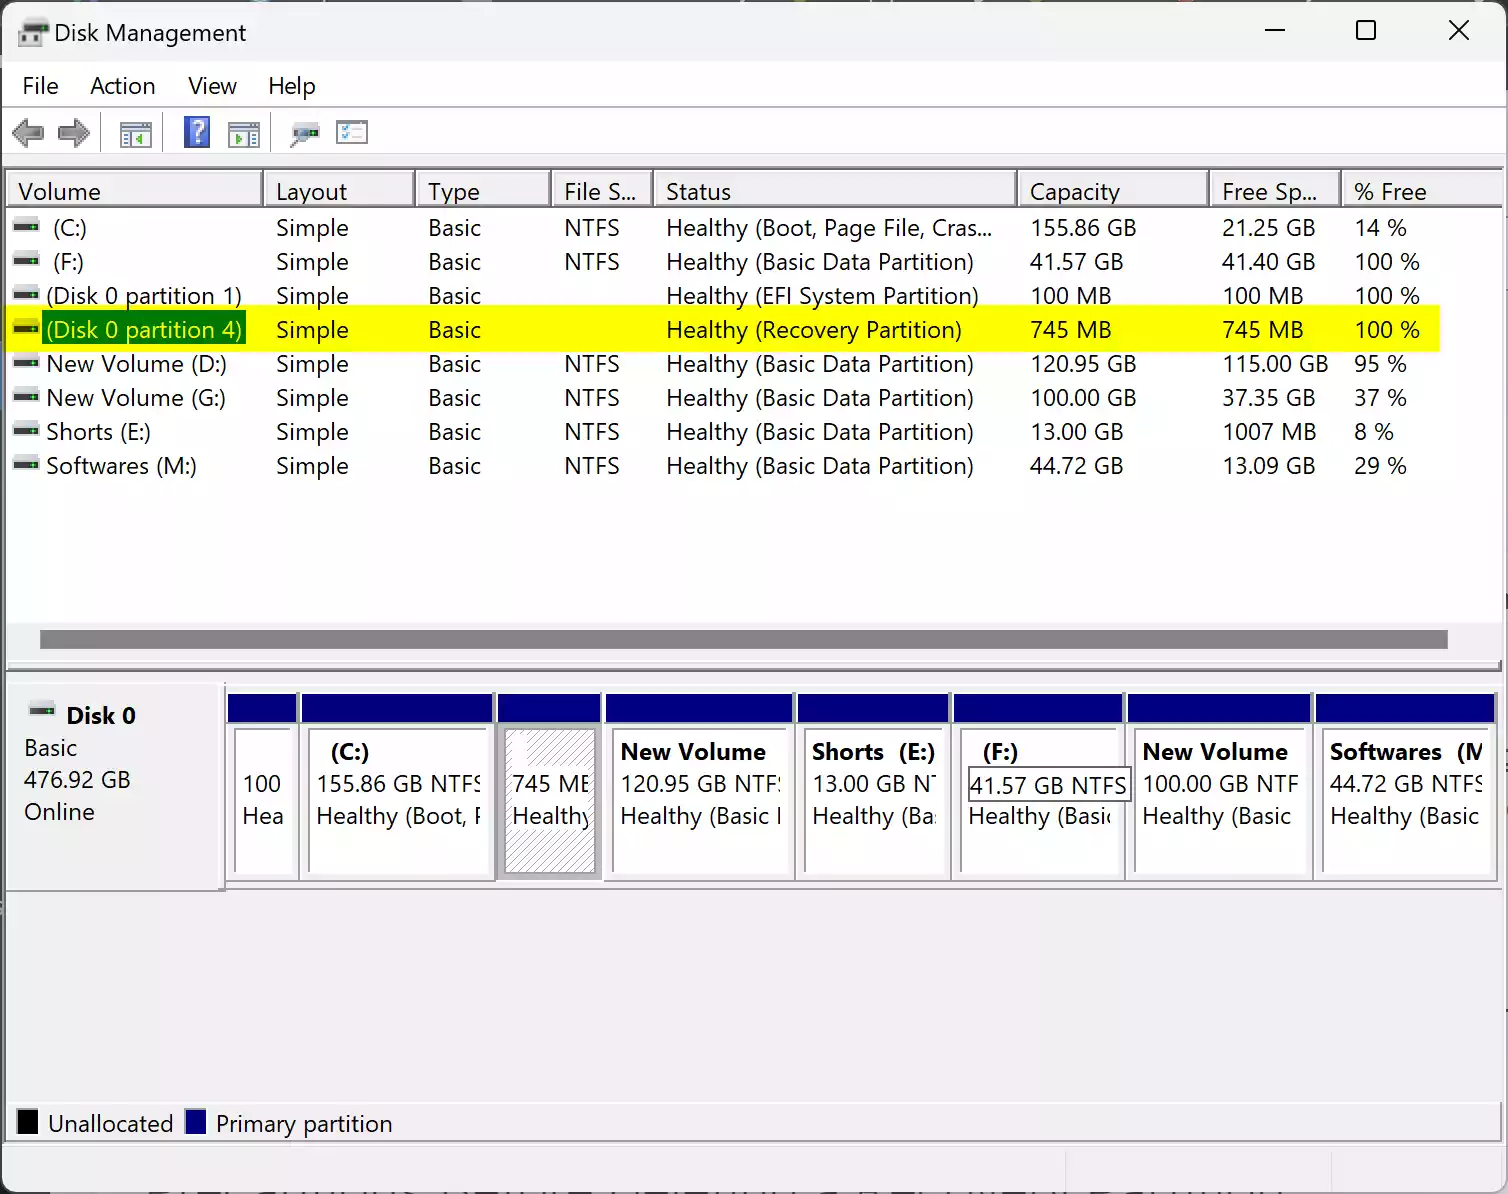
Task: Click the back navigation arrow
Action: pyautogui.click(x=27, y=132)
